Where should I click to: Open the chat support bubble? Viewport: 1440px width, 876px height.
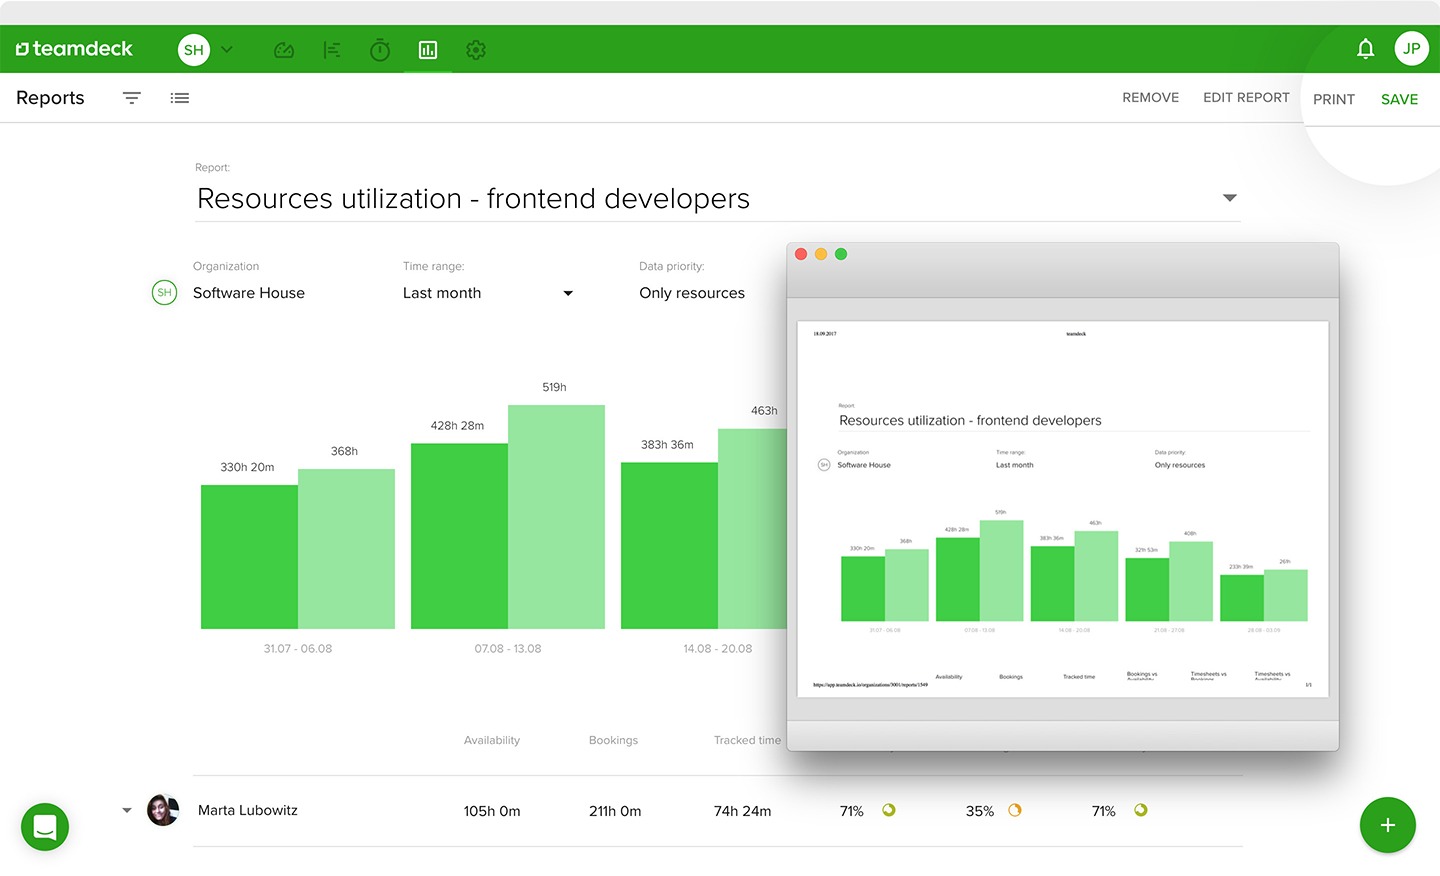tap(44, 827)
